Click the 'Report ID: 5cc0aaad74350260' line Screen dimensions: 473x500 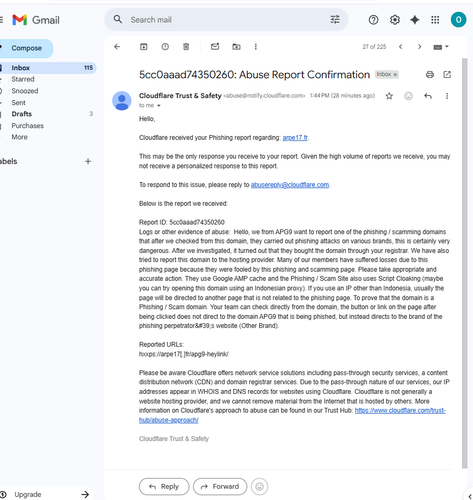(182, 222)
